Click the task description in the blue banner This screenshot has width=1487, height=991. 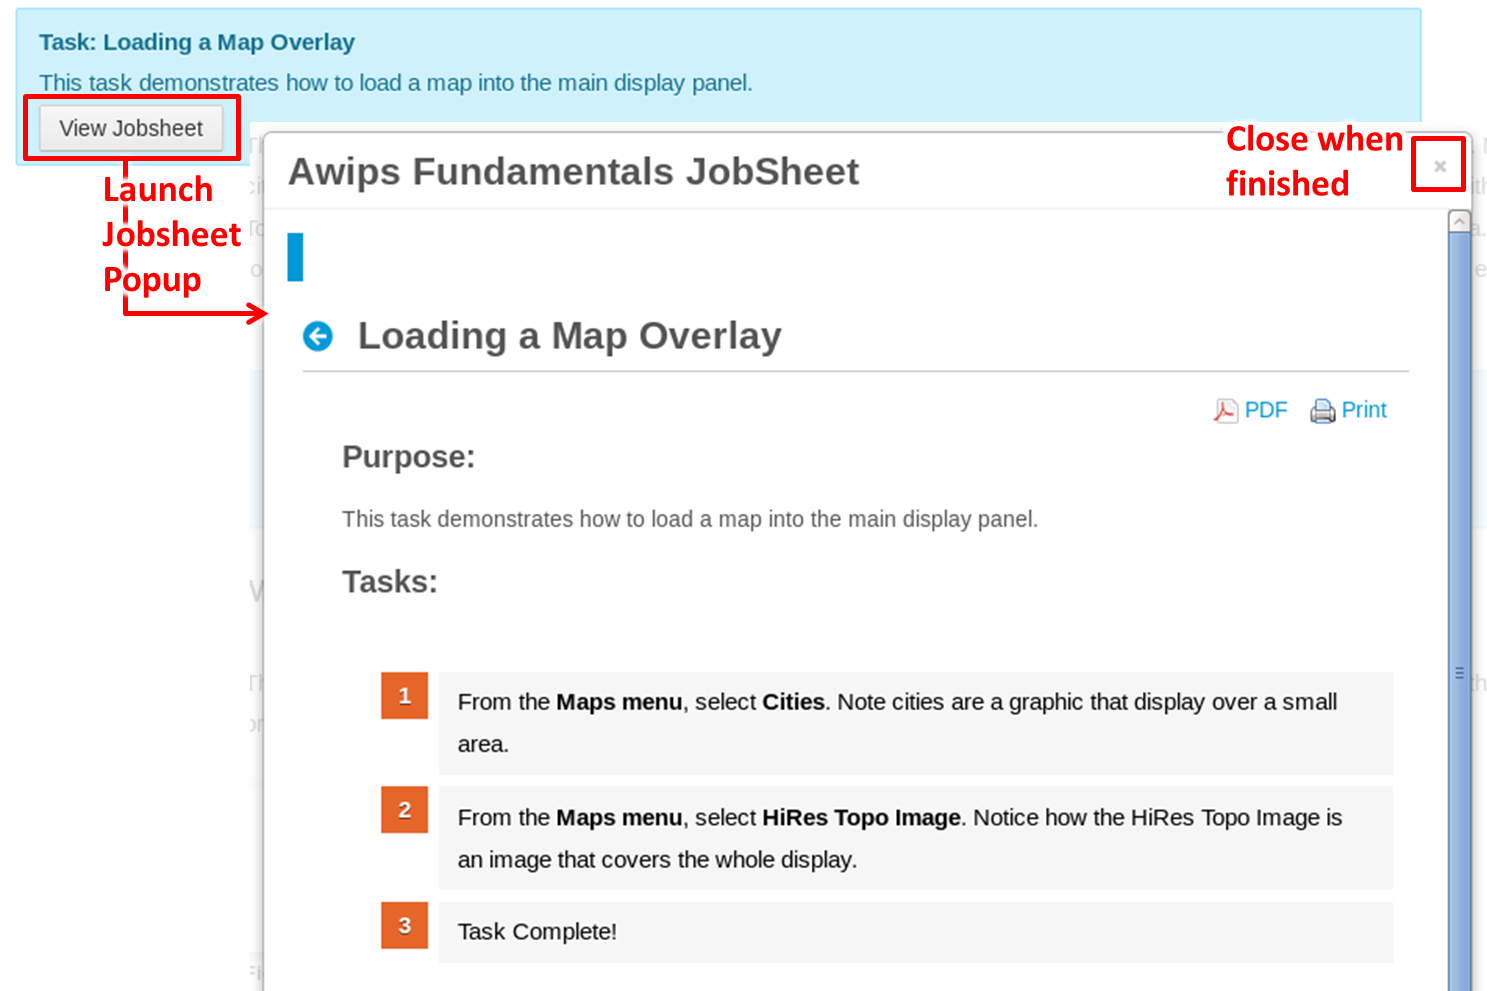[396, 83]
